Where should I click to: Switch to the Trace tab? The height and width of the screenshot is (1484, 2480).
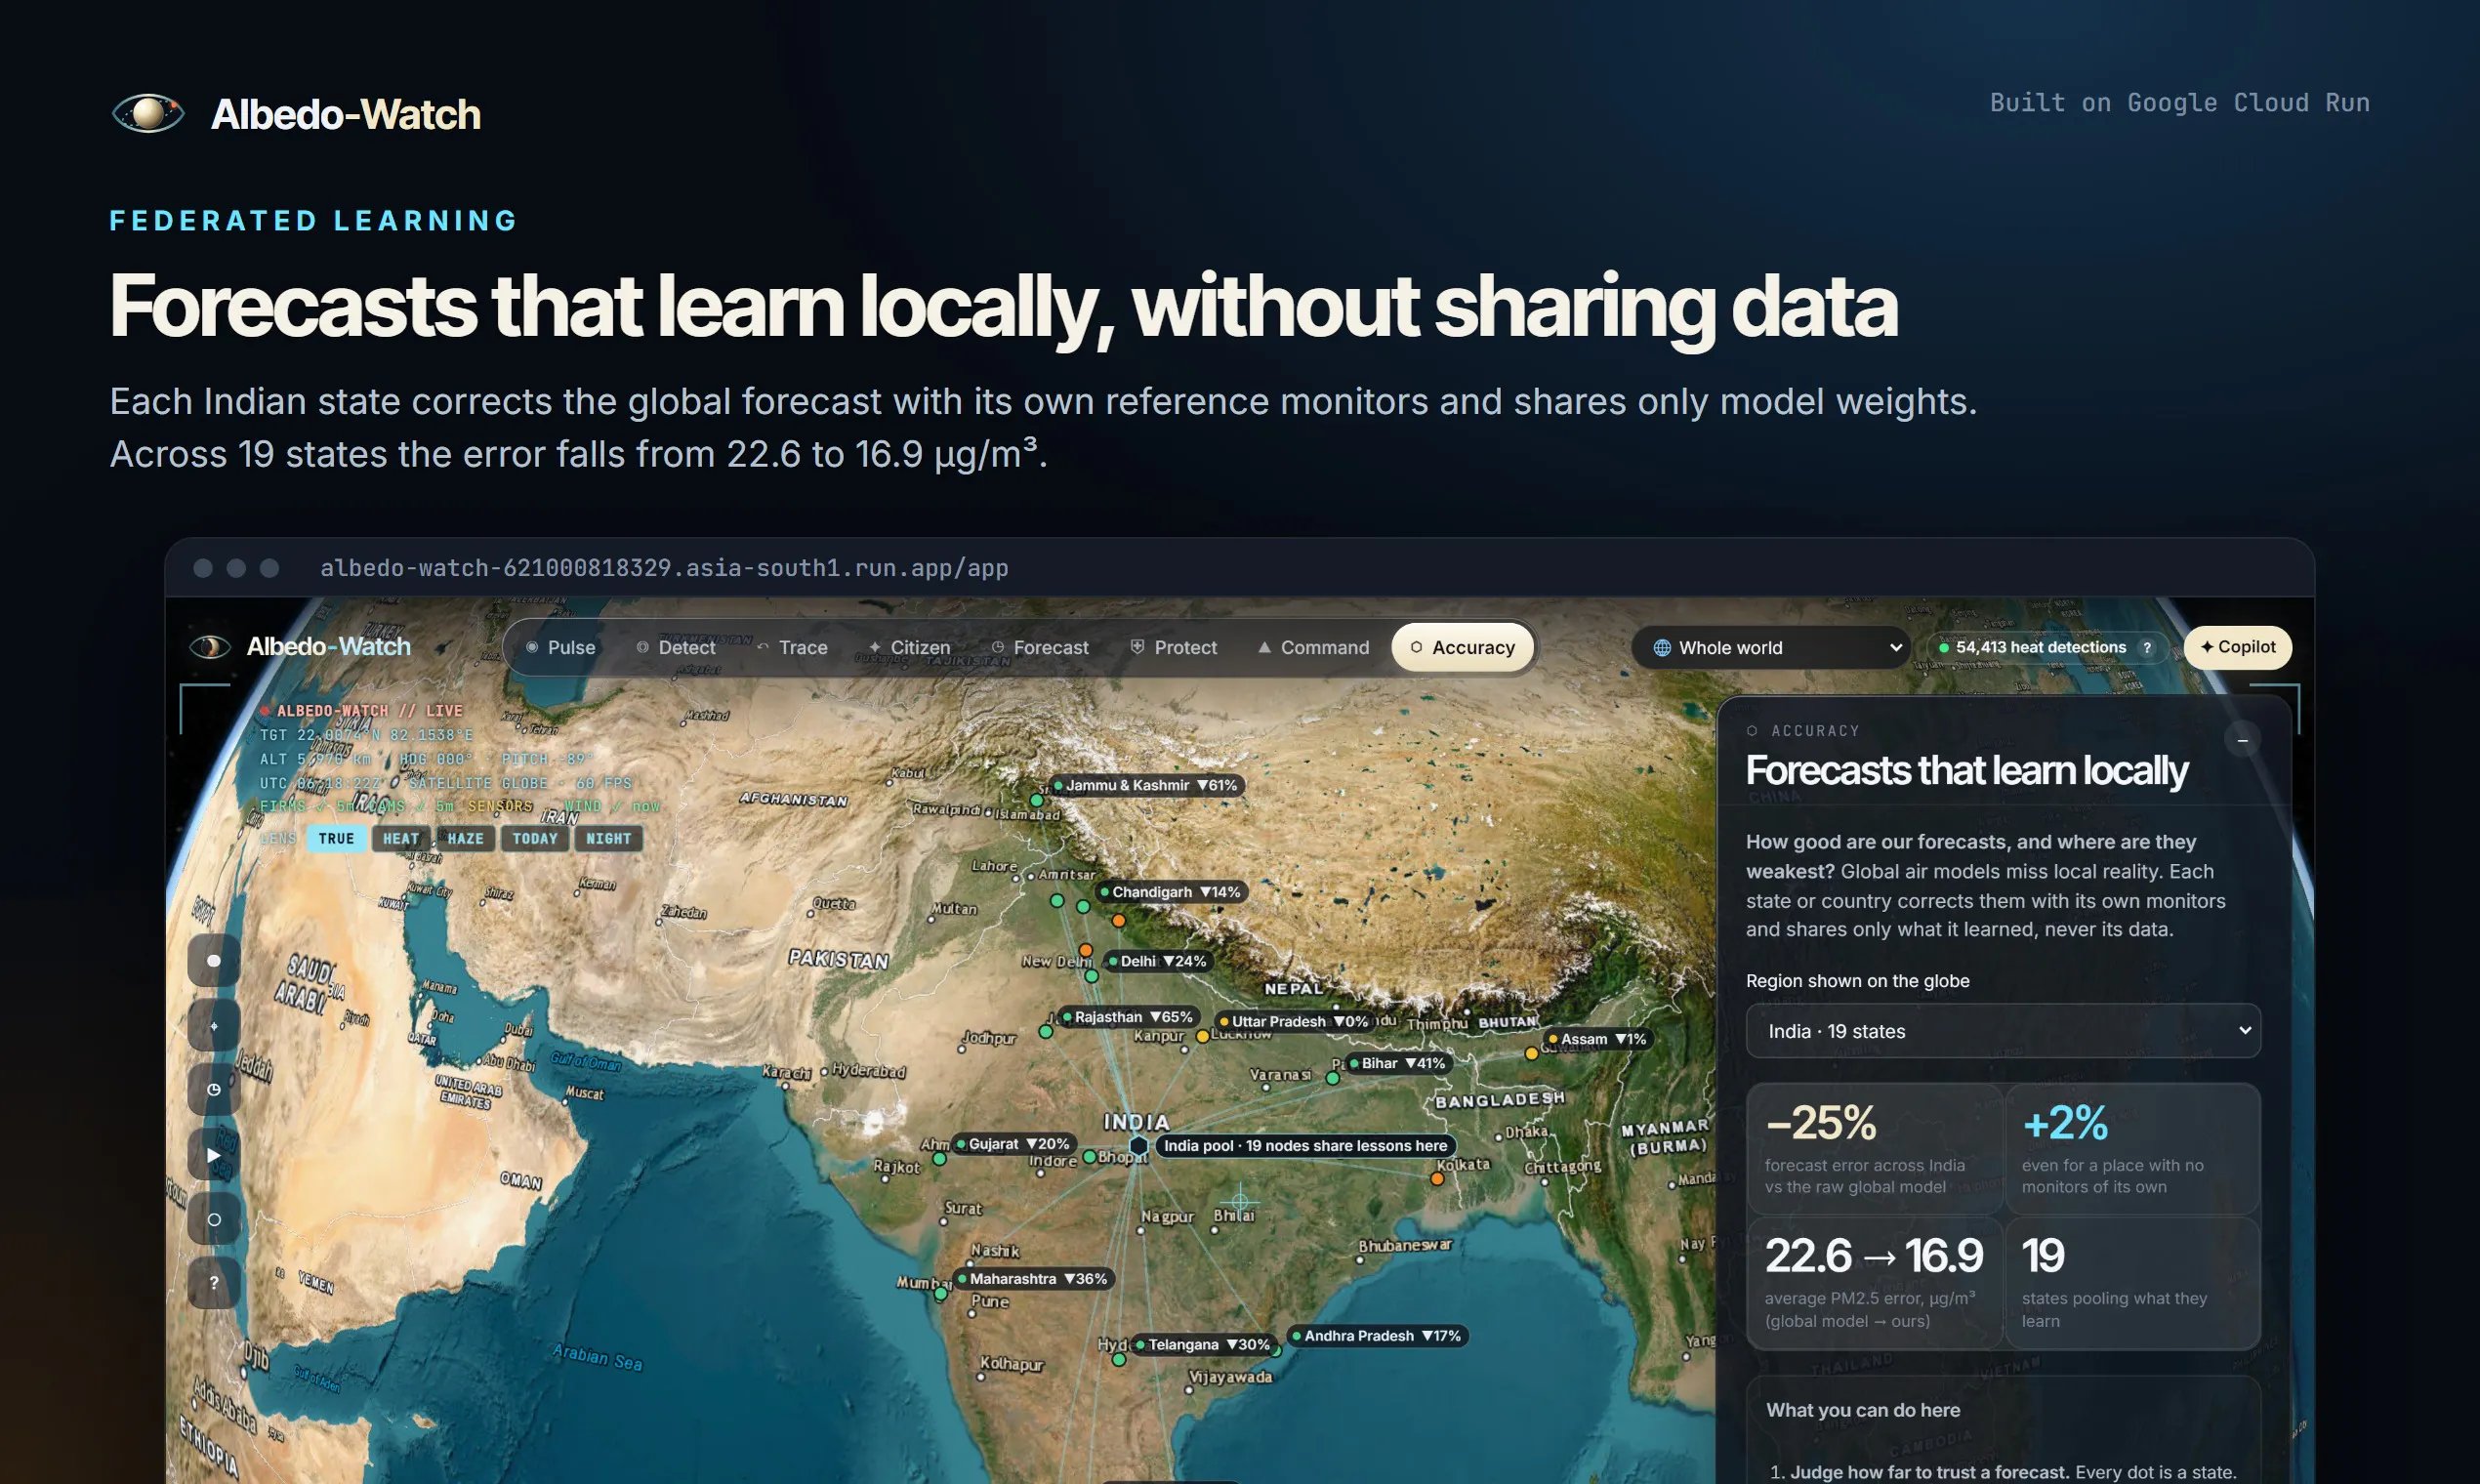(x=792, y=648)
